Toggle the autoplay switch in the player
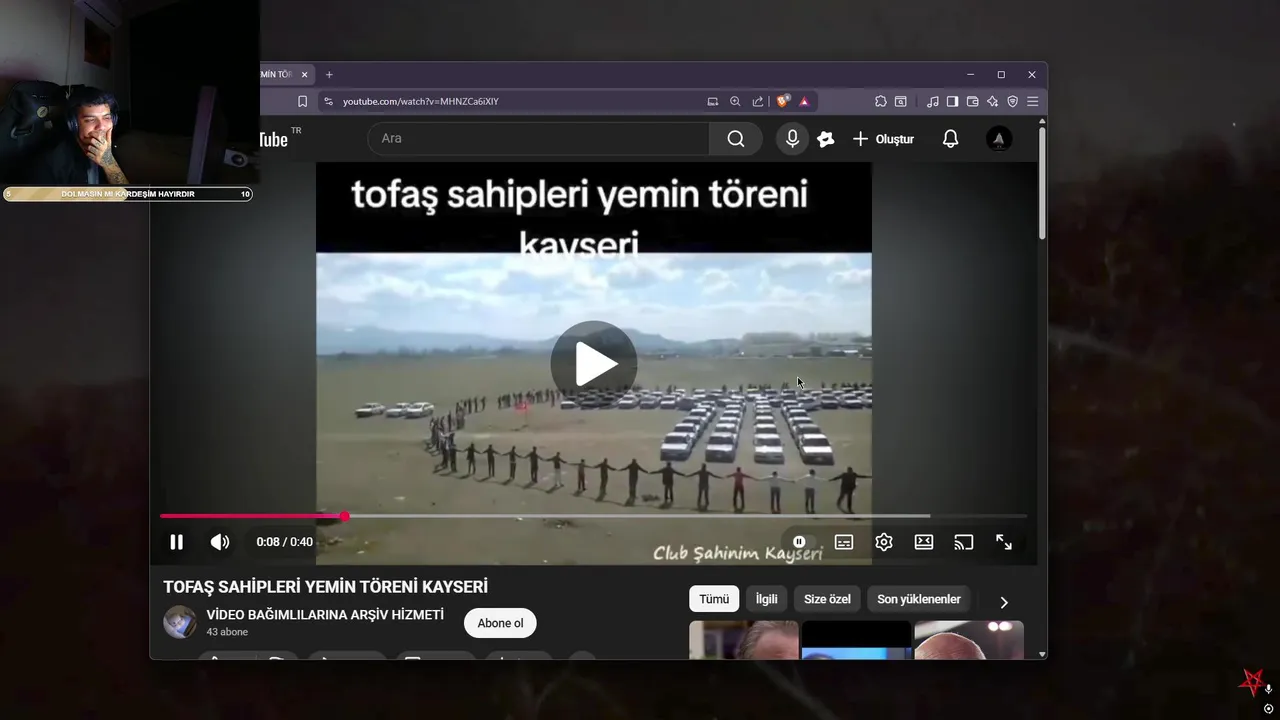 point(799,542)
